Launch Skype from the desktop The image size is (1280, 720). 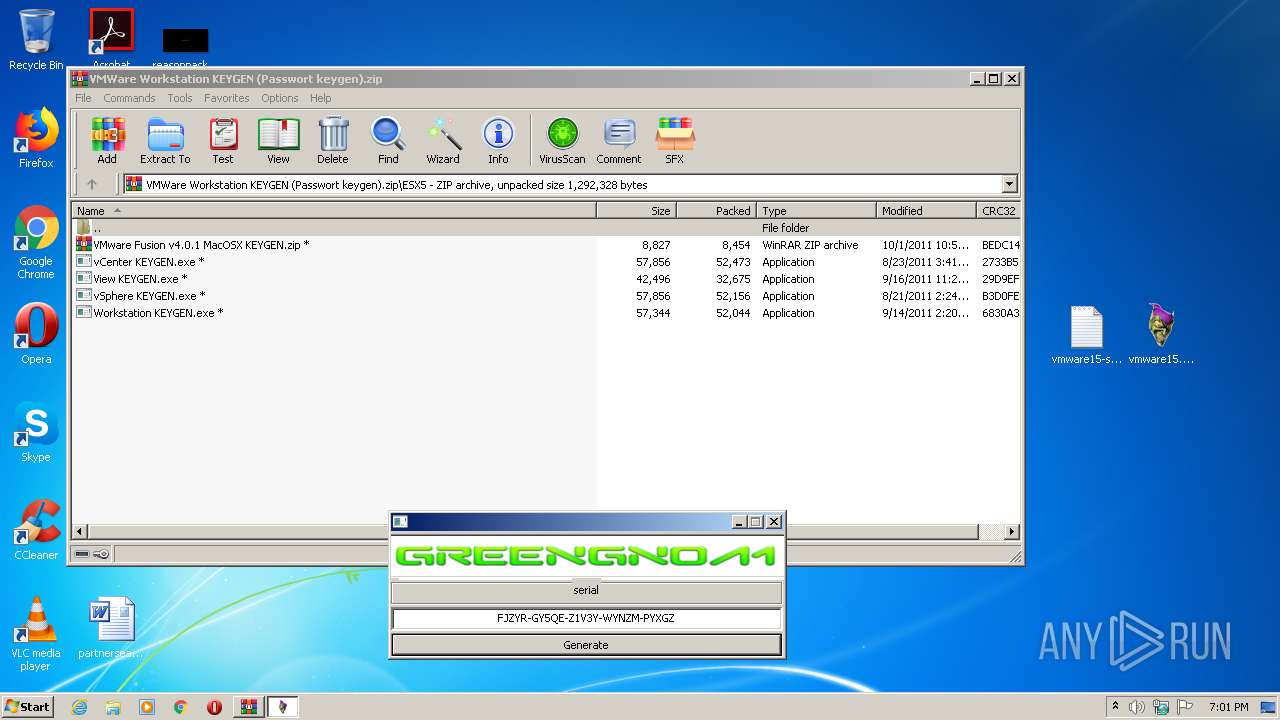coord(36,433)
